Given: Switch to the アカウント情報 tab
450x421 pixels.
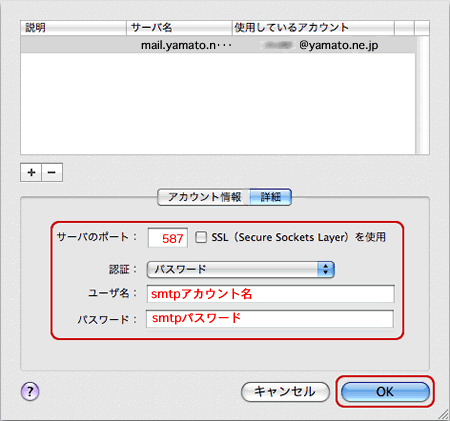Looking at the screenshot, I should [204, 197].
